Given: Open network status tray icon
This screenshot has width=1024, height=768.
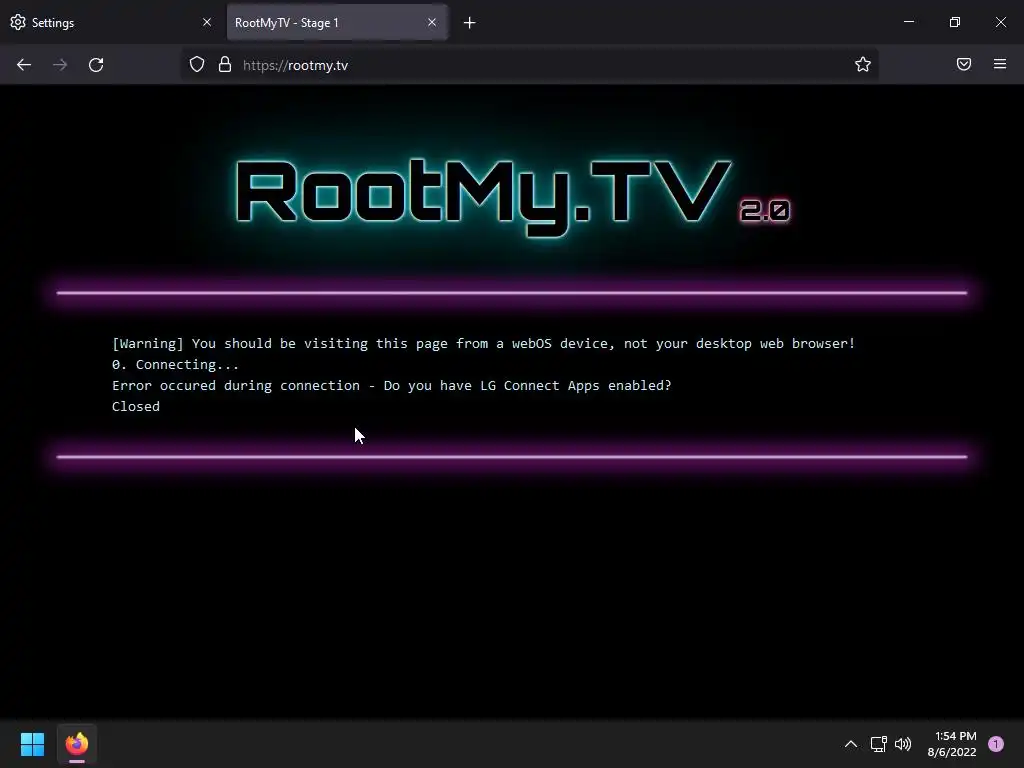Looking at the screenshot, I should point(878,744).
